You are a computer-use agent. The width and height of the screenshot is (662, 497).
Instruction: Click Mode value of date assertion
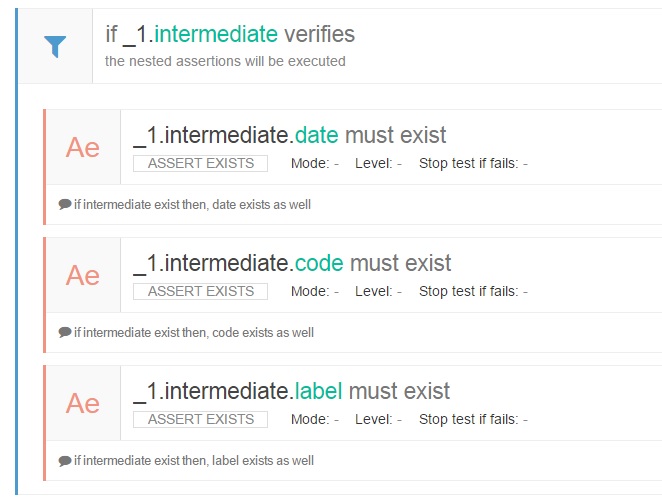(x=336, y=163)
